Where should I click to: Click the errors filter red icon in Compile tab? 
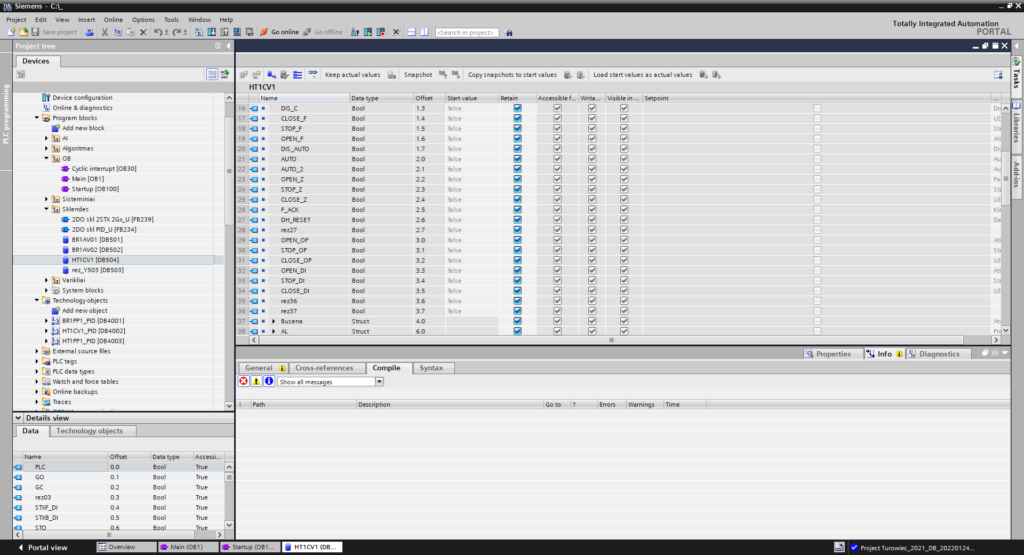(244, 381)
